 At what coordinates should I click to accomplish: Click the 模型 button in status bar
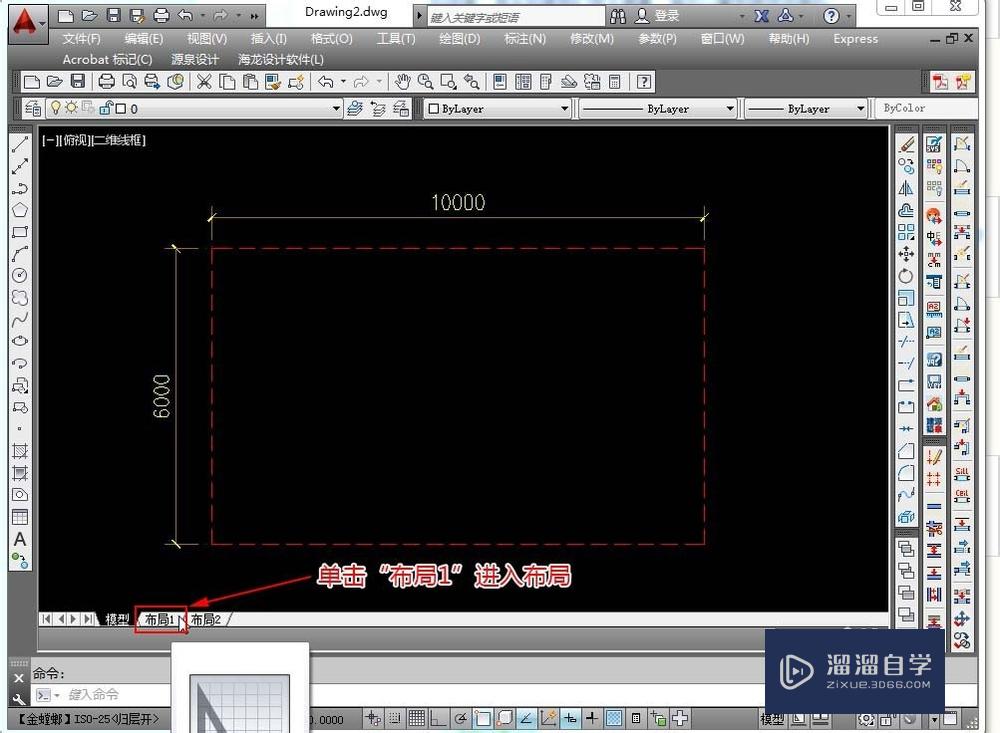pos(772,720)
